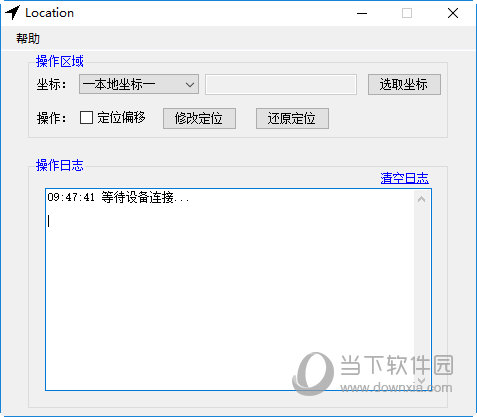477x417 pixels.
Task: Close the Location window
Action: pyautogui.click(x=453, y=13)
